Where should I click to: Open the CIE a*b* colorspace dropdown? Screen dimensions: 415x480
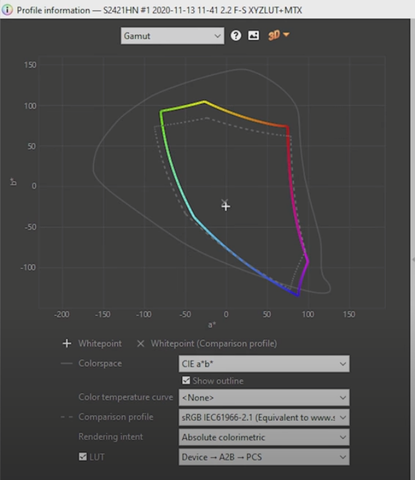click(x=264, y=364)
